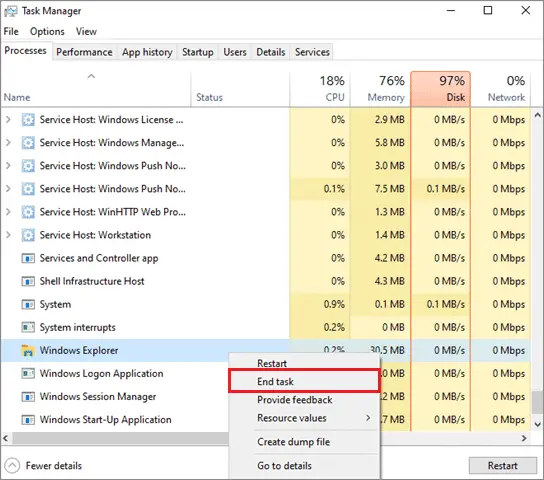This screenshot has width=544, height=480.
Task: Open the Options menu
Action: pos(47,32)
